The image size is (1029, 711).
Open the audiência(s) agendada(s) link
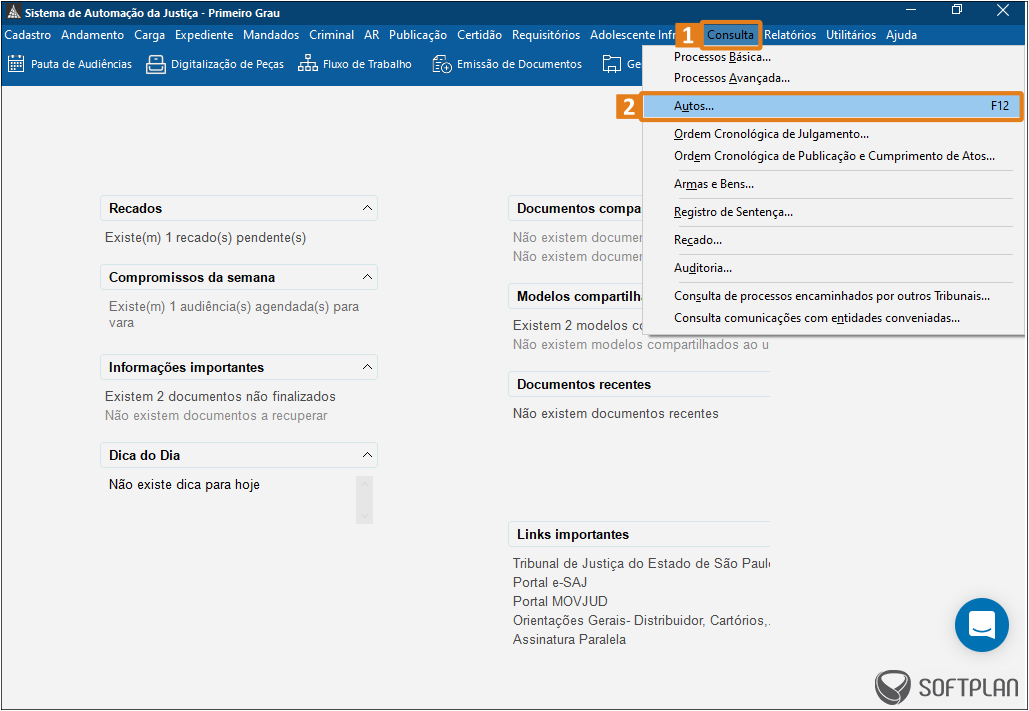tap(232, 314)
